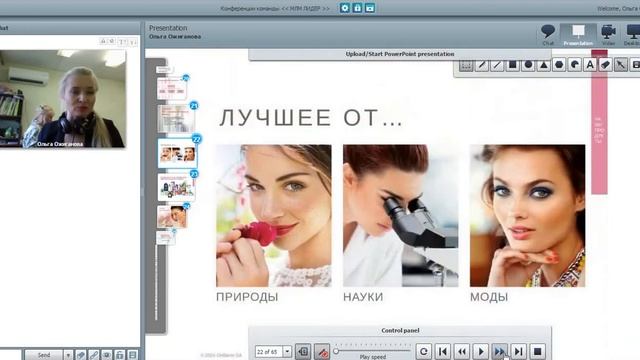The height and width of the screenshot is (360, 640).
Task: Select slide thumbnail number 23
Action: tap(176, 187)
